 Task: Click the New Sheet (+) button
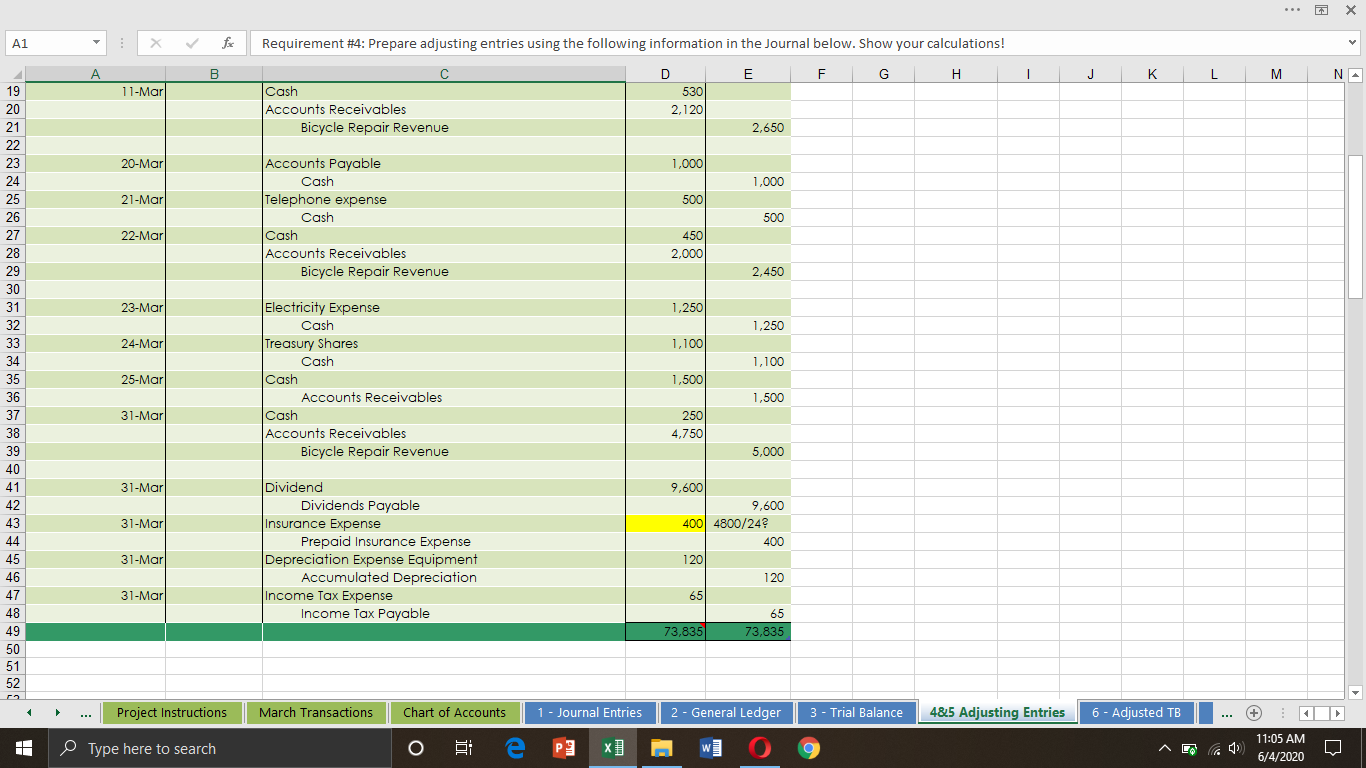[x=1253, y=712]
